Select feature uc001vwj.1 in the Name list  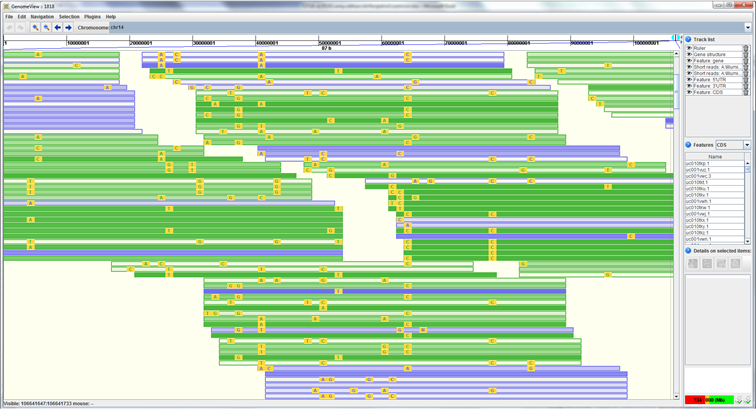[715, 214]
